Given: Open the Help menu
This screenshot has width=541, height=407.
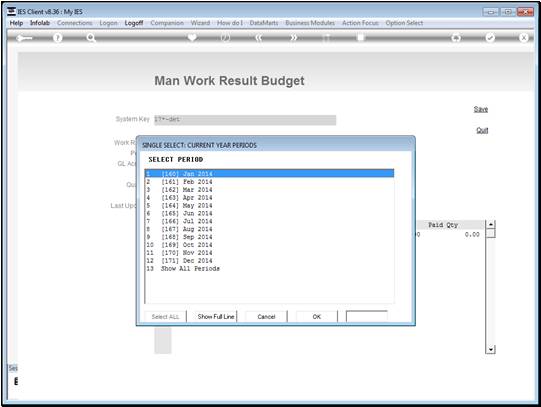Looking at the screenshot, I should 16,23.
